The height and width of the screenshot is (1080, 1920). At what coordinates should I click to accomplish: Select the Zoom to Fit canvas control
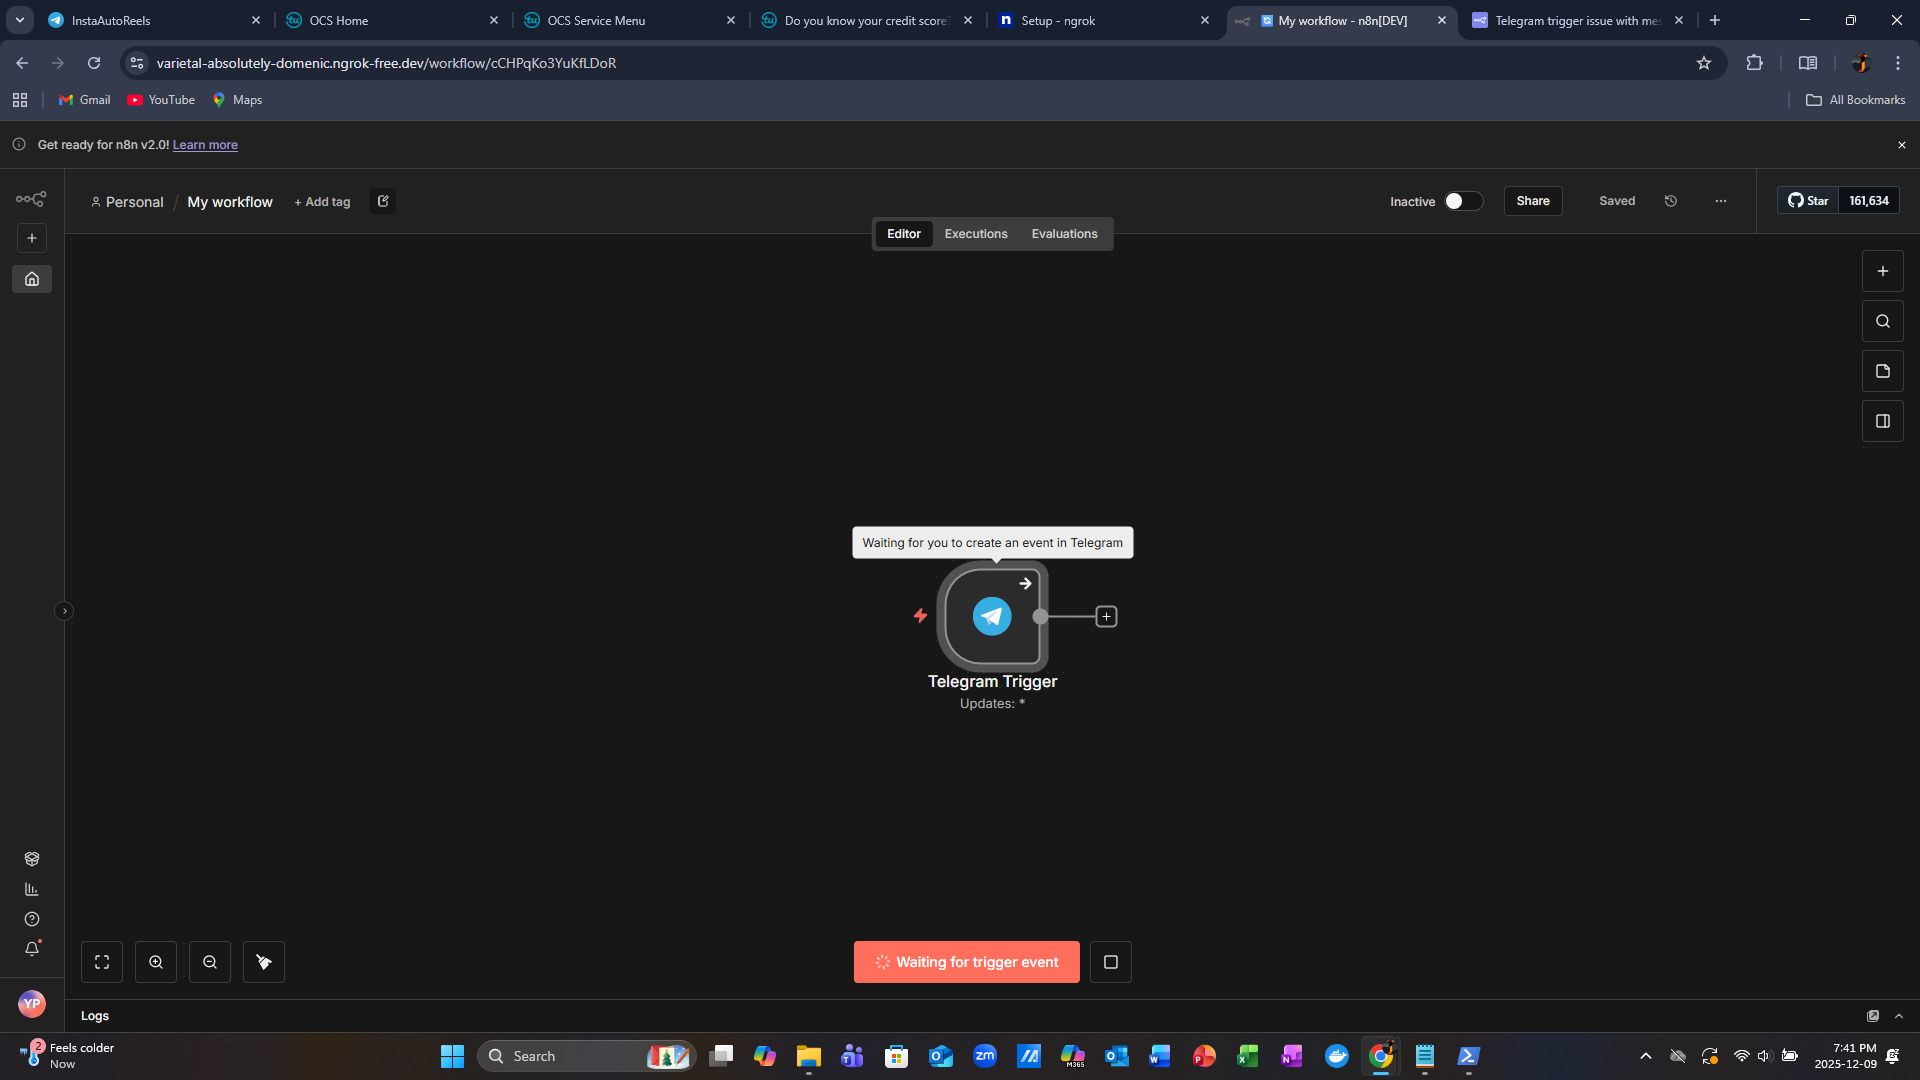point(102,961)
